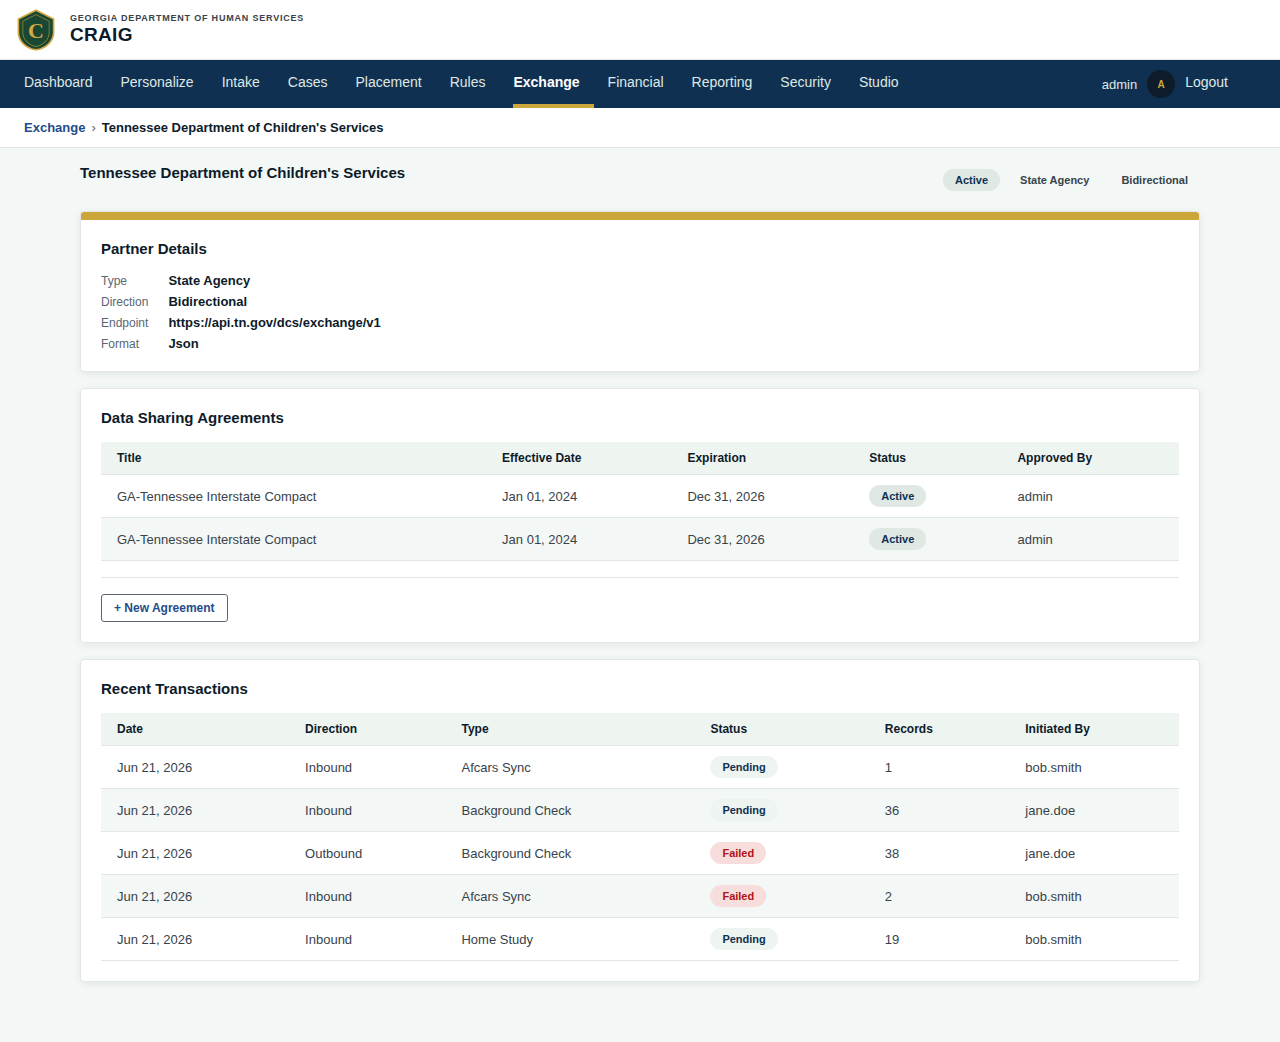1280x1042 pixels.
Task: Click the Outbound direction cell
Action: click(x=334, y=854)
